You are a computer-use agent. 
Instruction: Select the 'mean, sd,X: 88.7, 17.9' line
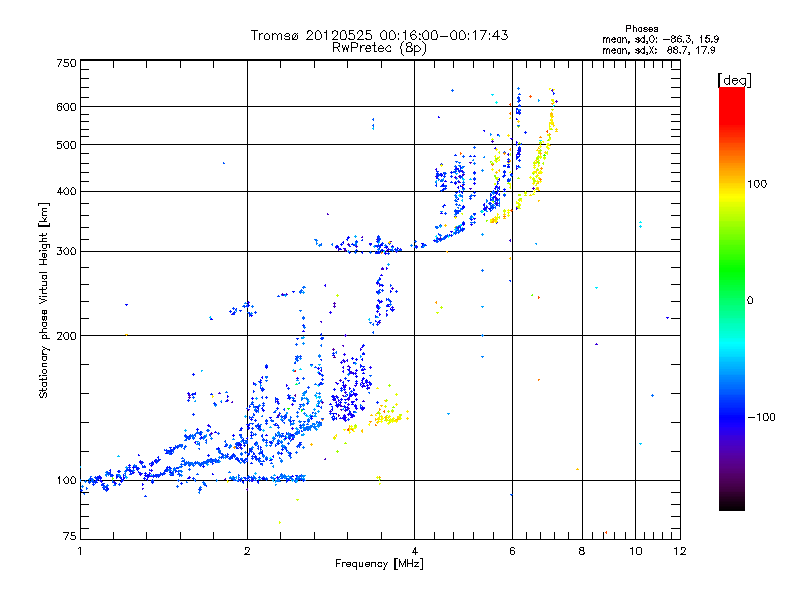point(659,50)
